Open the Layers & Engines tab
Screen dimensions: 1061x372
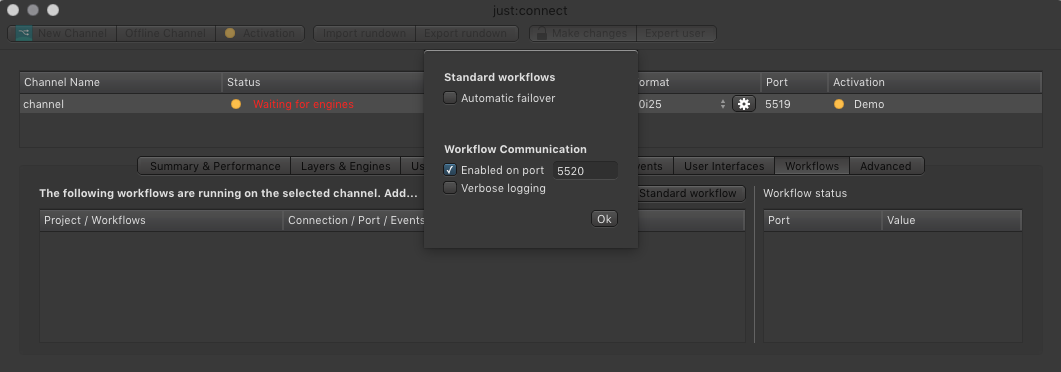(345, 166)
